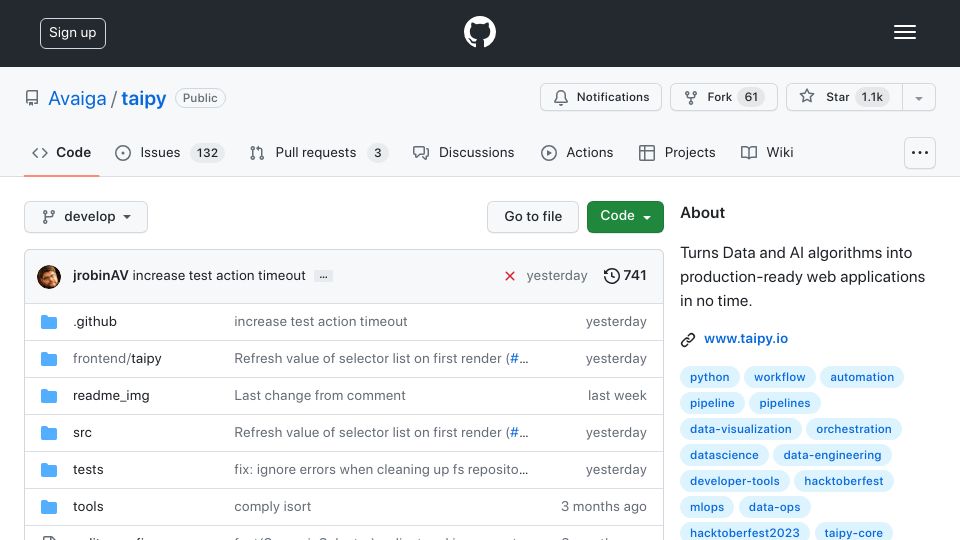This screenshot has height=540, width=960.
Task: Click the pipeline topic tag
Action: (x=712, y=403)
